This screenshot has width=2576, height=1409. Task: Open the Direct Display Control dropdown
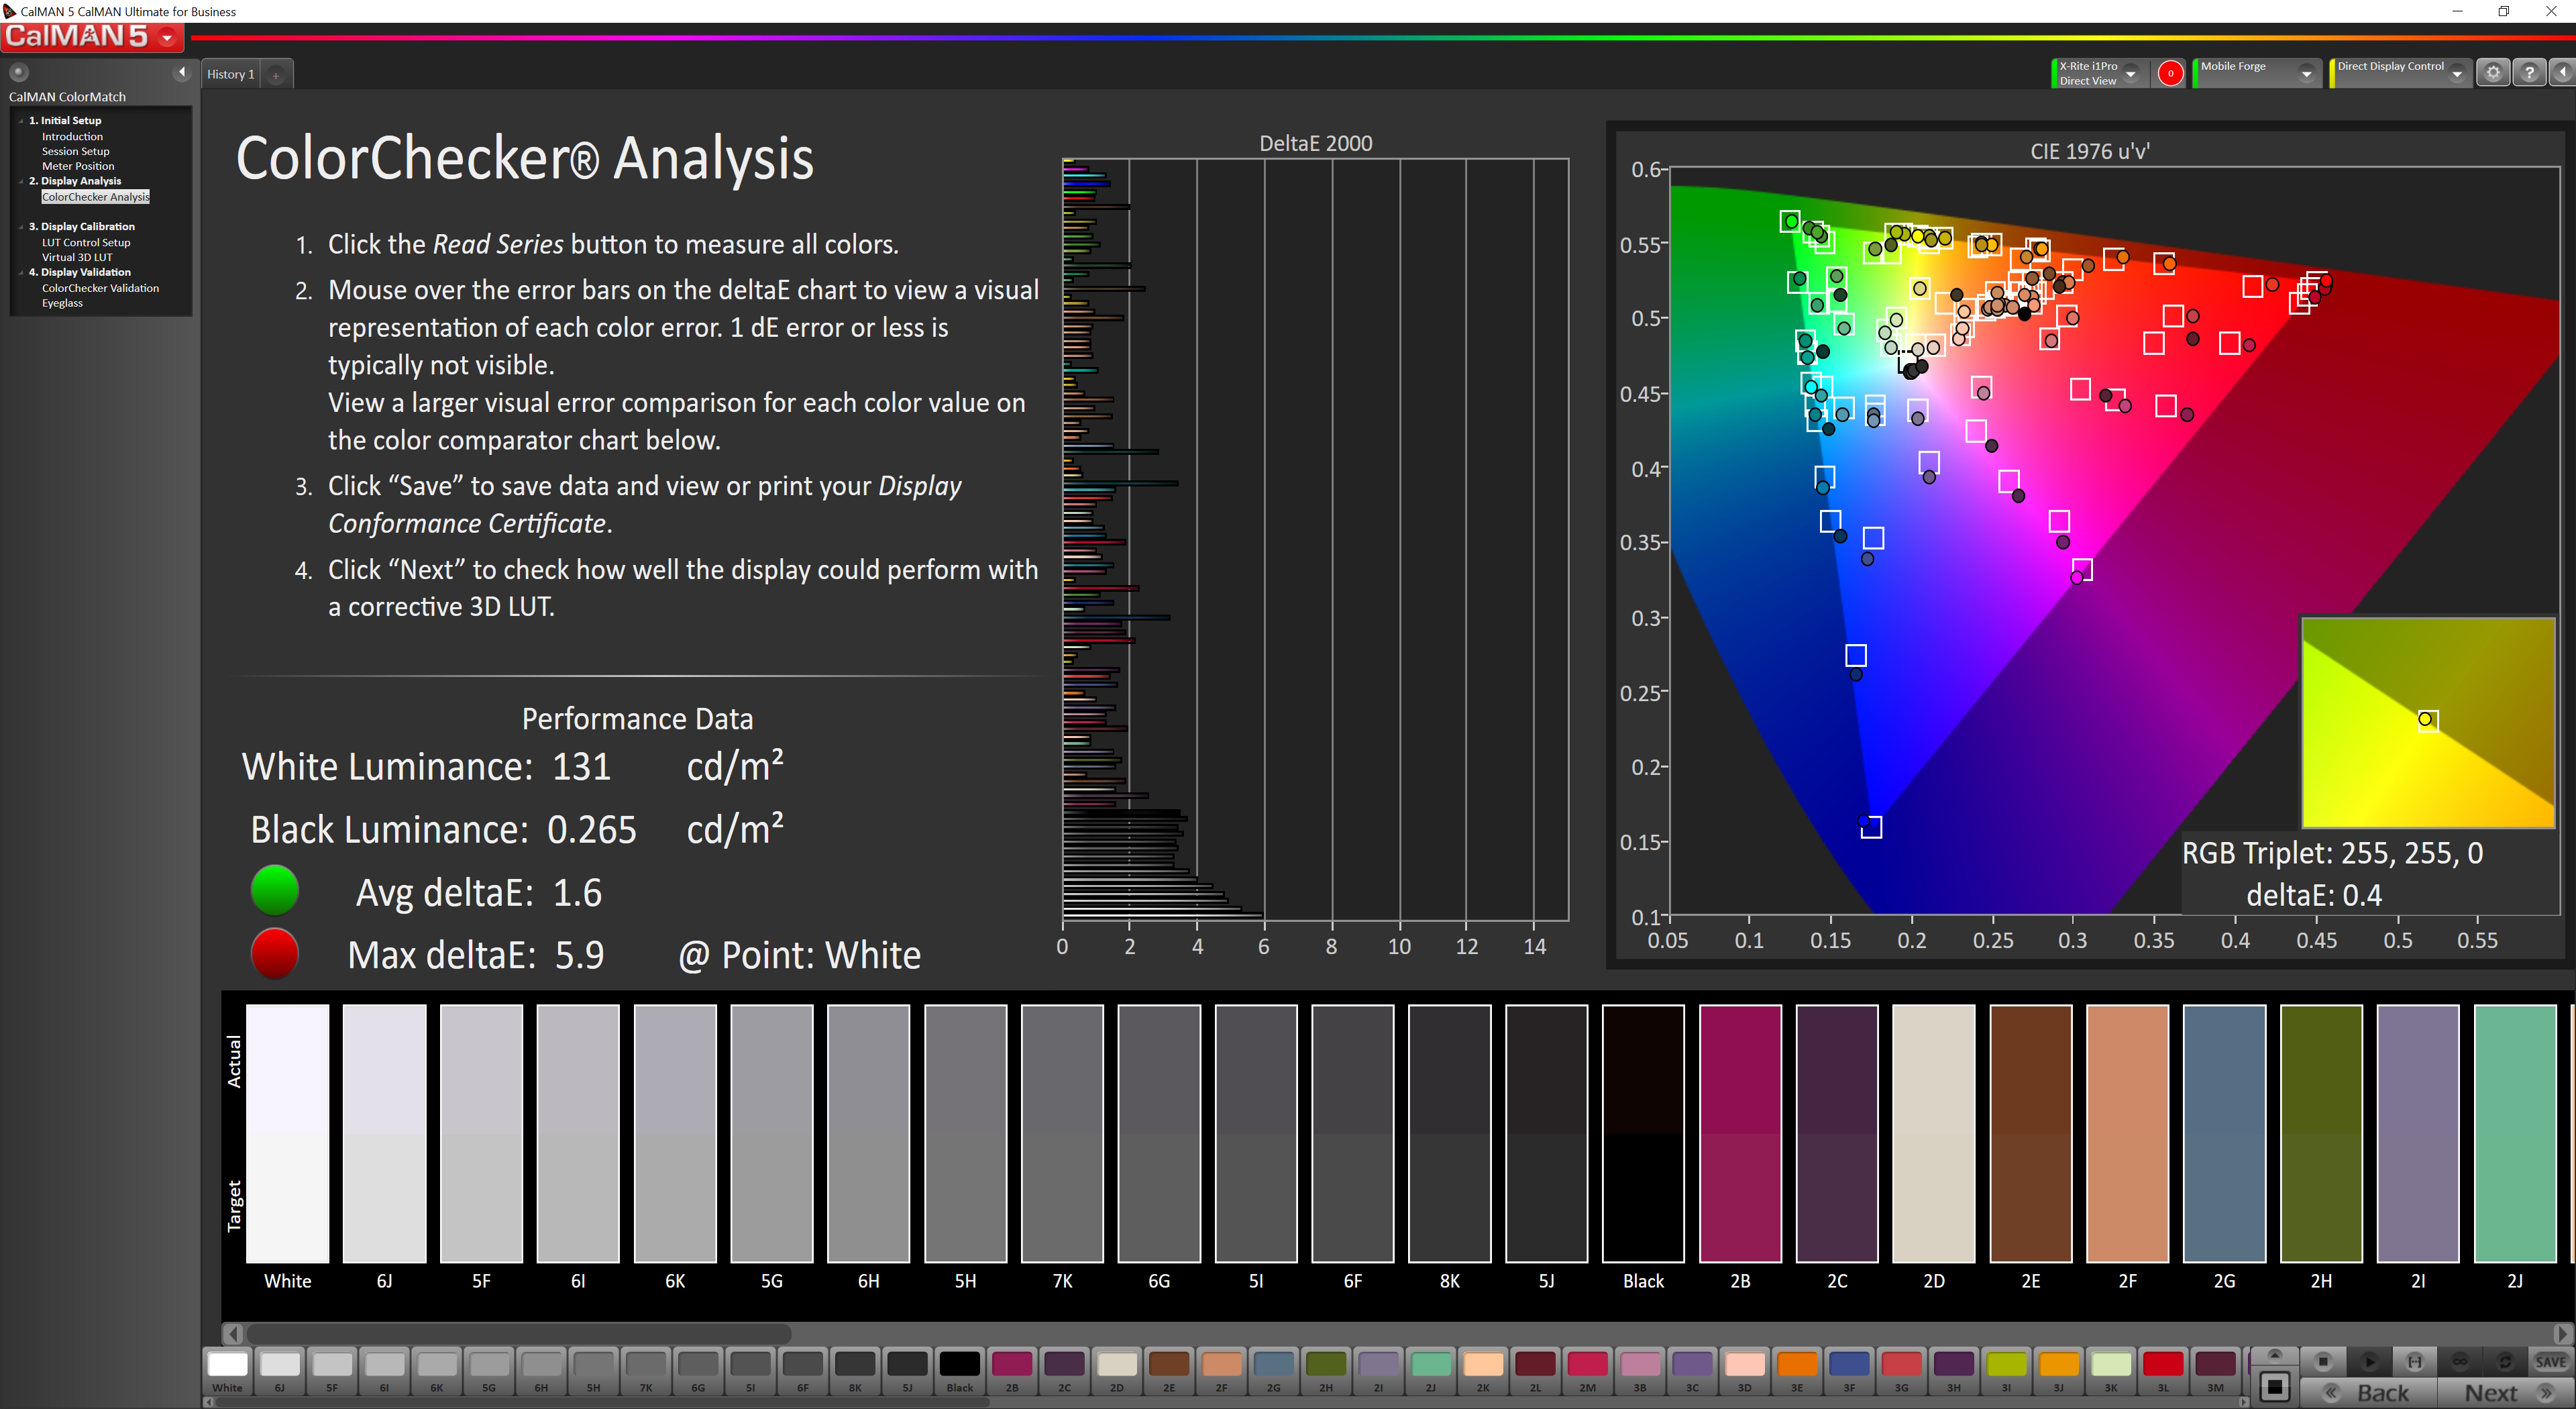[x=2457, y=73]
